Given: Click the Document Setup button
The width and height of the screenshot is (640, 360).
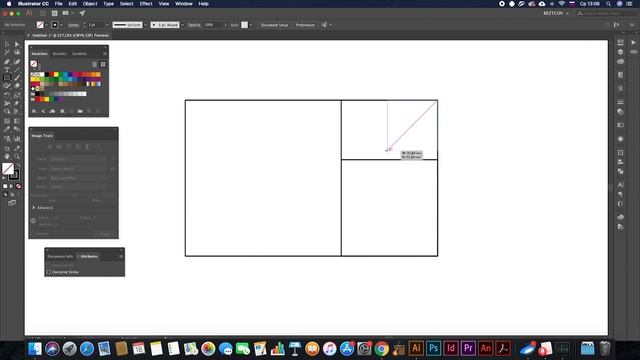Looking at the screenshot, I should click(x=274, y=25).
